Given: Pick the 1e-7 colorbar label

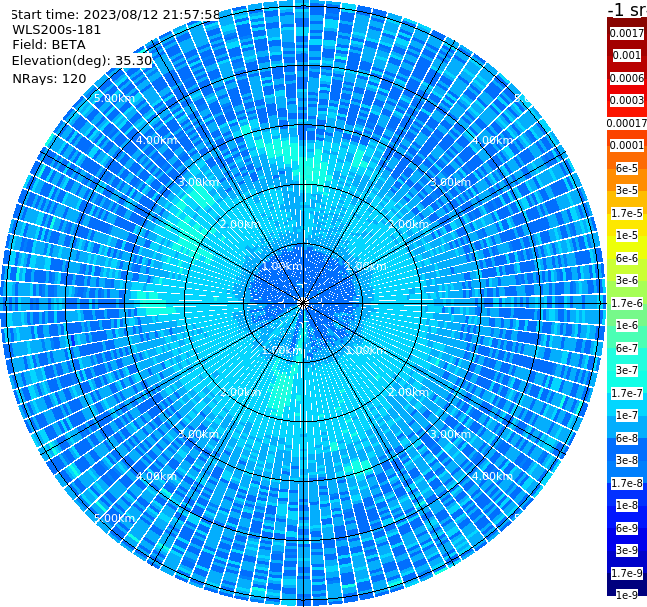Looking at the screenshot, I should point(627,415).
